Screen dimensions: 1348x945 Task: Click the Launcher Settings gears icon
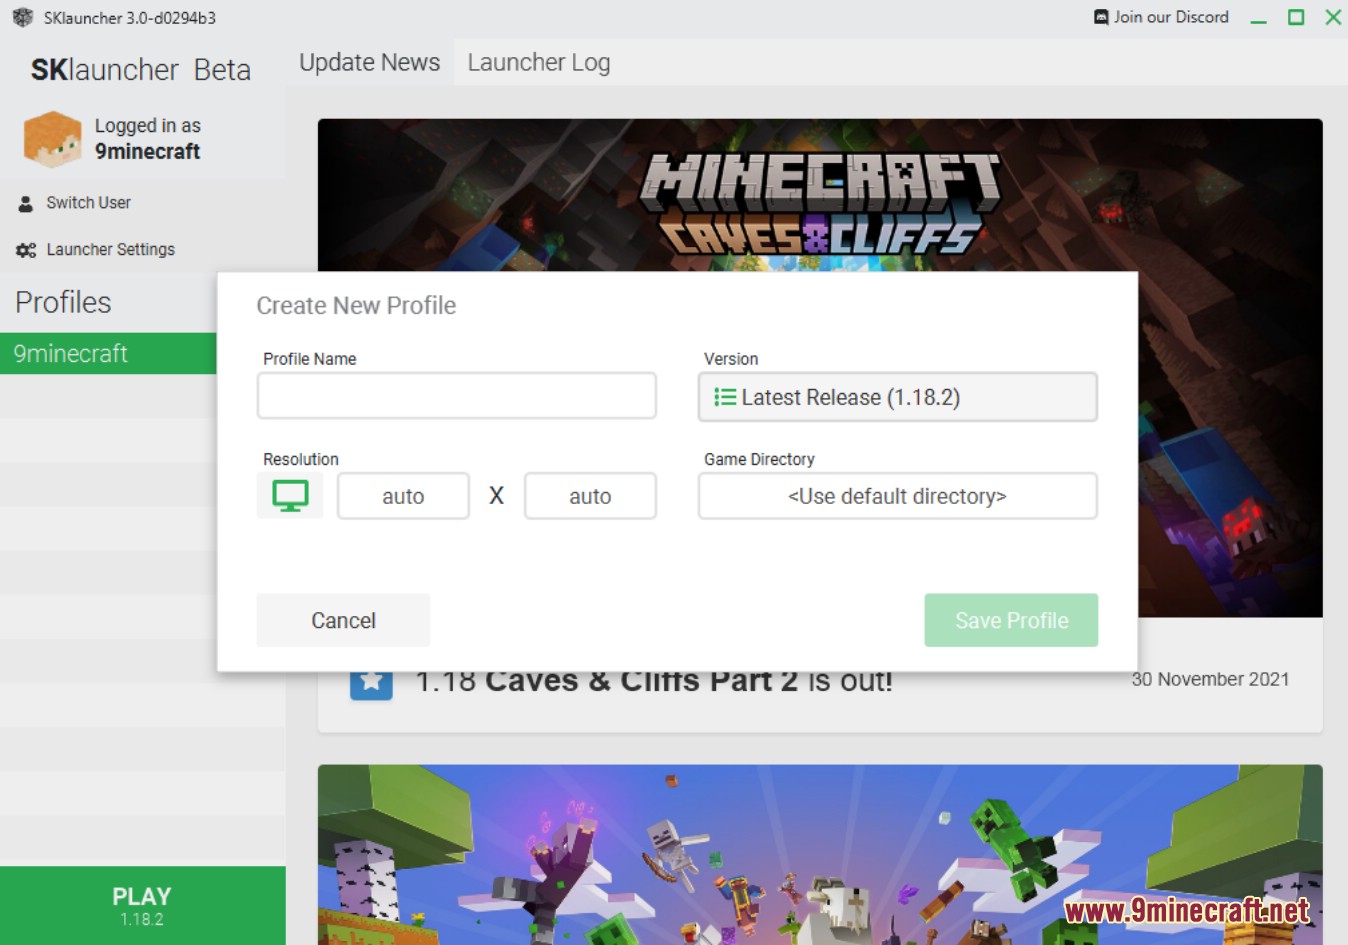[26, 250]
